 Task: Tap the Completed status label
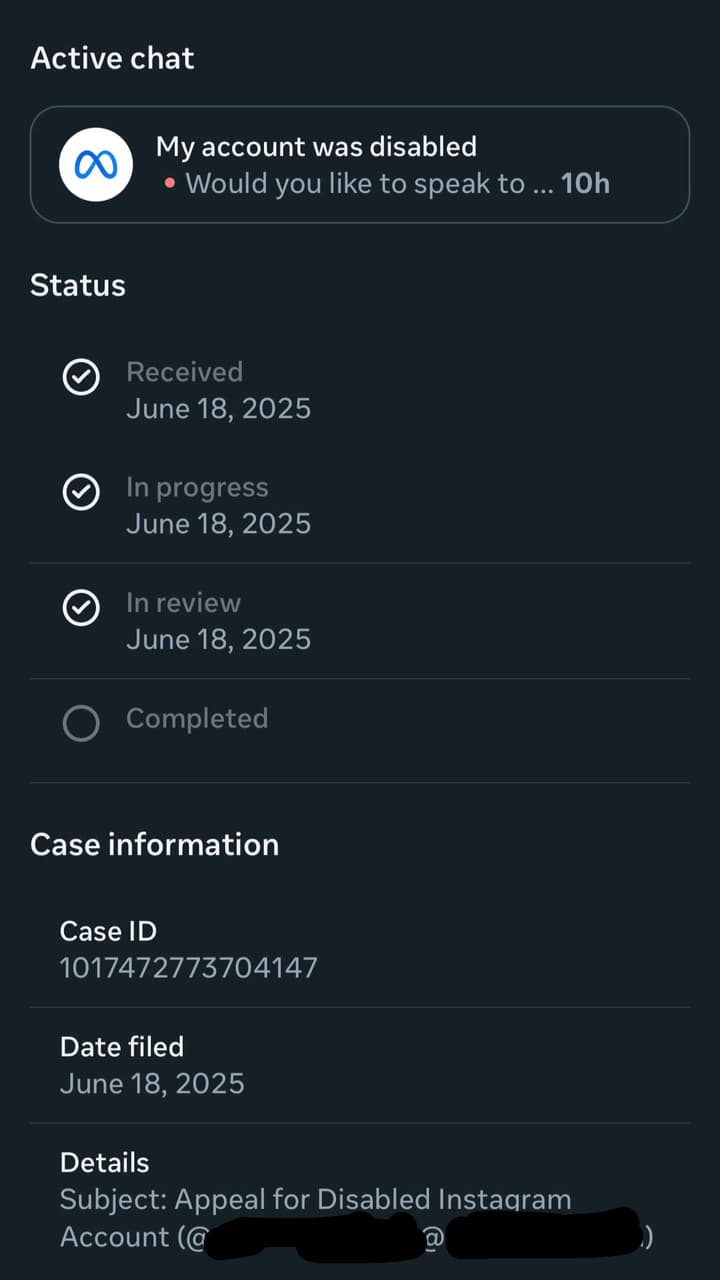click(x=197, y=719)
